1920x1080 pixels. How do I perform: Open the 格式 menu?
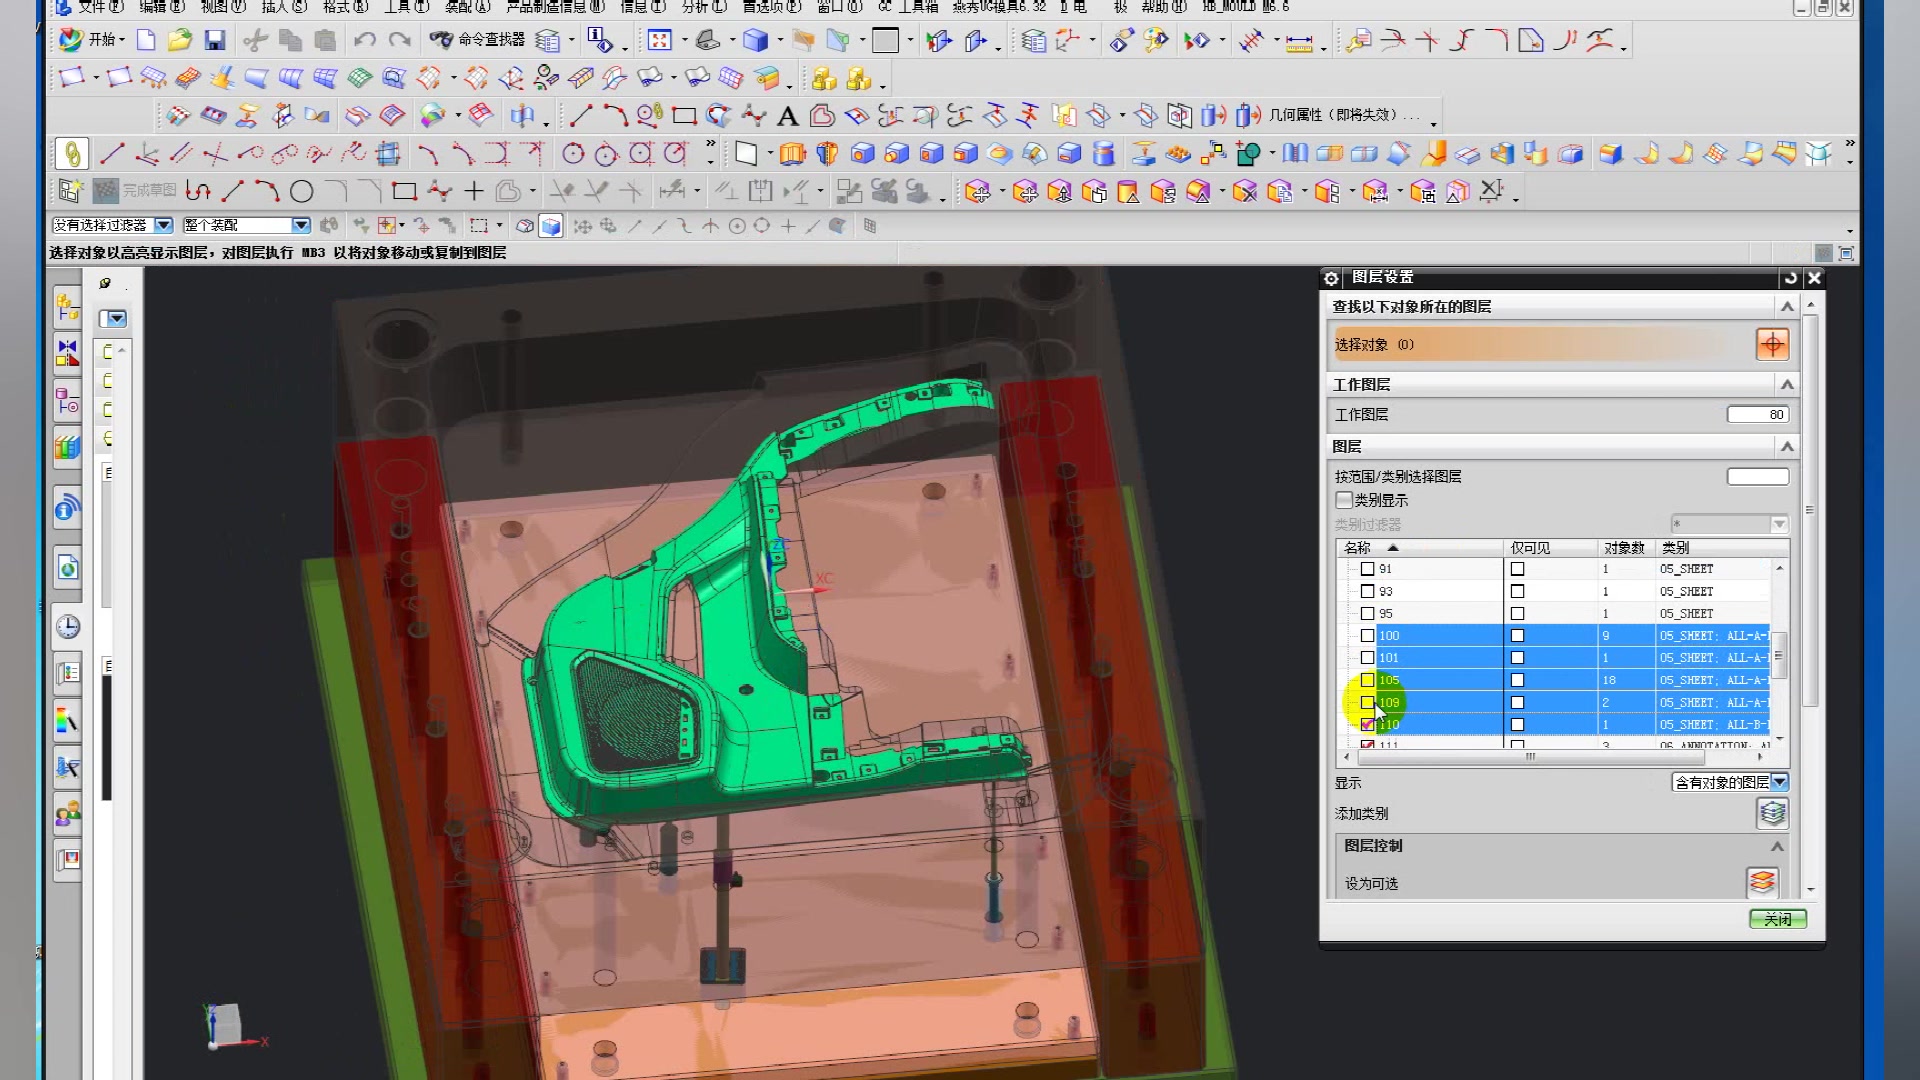(x=345, y=7)
